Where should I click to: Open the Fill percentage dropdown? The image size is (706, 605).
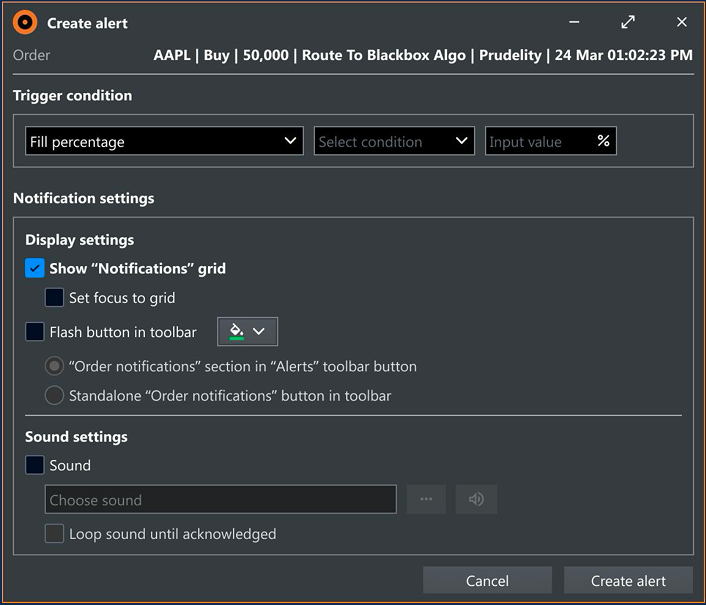pos(164,141)
